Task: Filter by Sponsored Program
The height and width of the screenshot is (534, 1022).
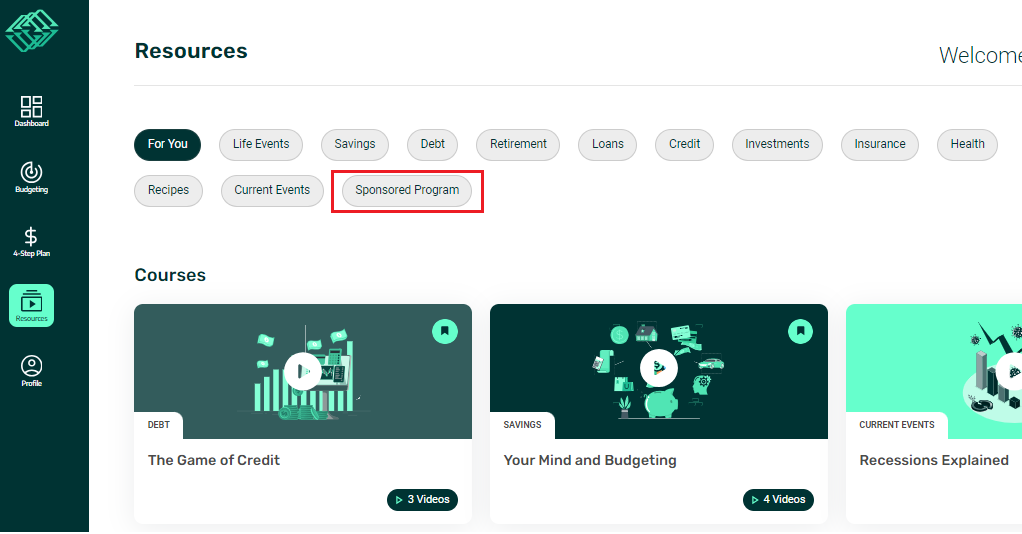Action: point(407,190)
